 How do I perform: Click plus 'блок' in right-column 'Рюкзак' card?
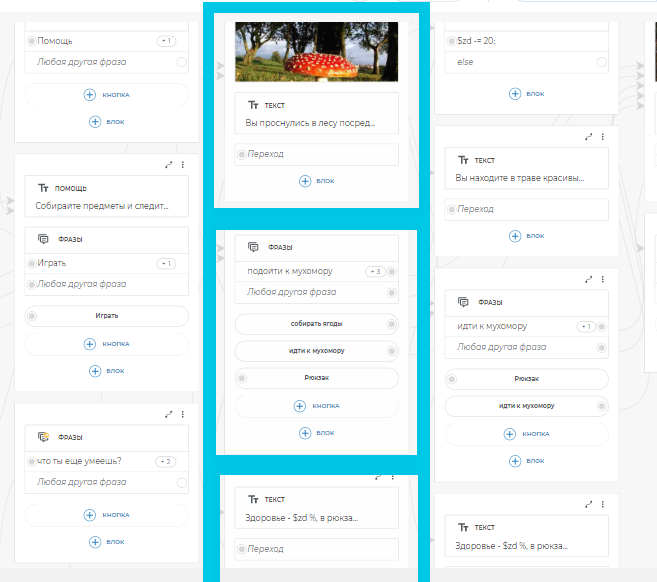[x=515, y=461]
